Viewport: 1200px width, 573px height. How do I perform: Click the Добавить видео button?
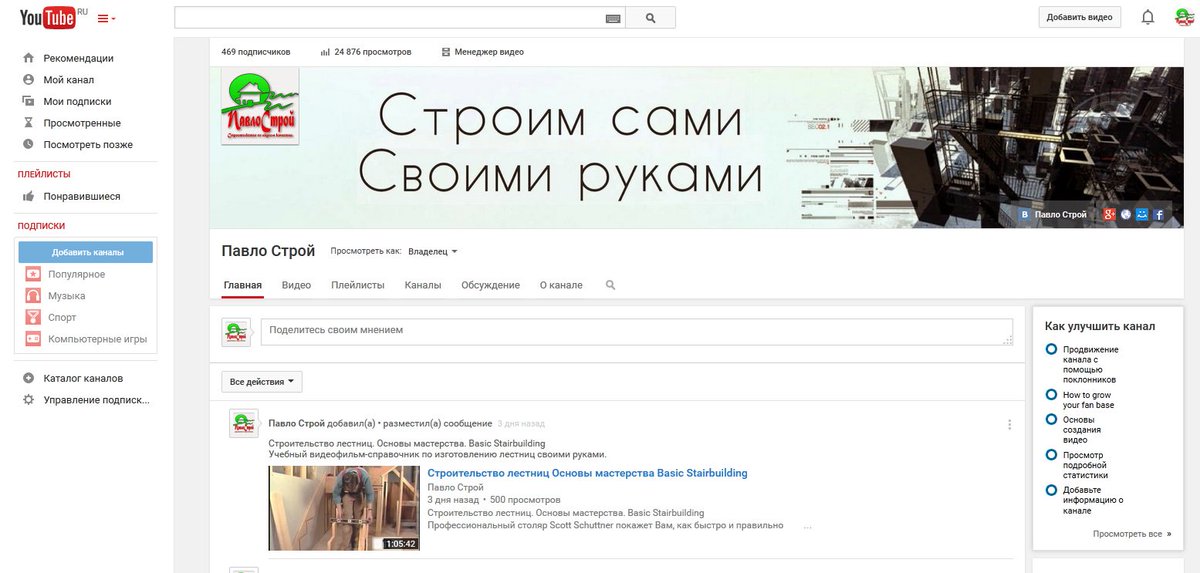click(1079, 17)
